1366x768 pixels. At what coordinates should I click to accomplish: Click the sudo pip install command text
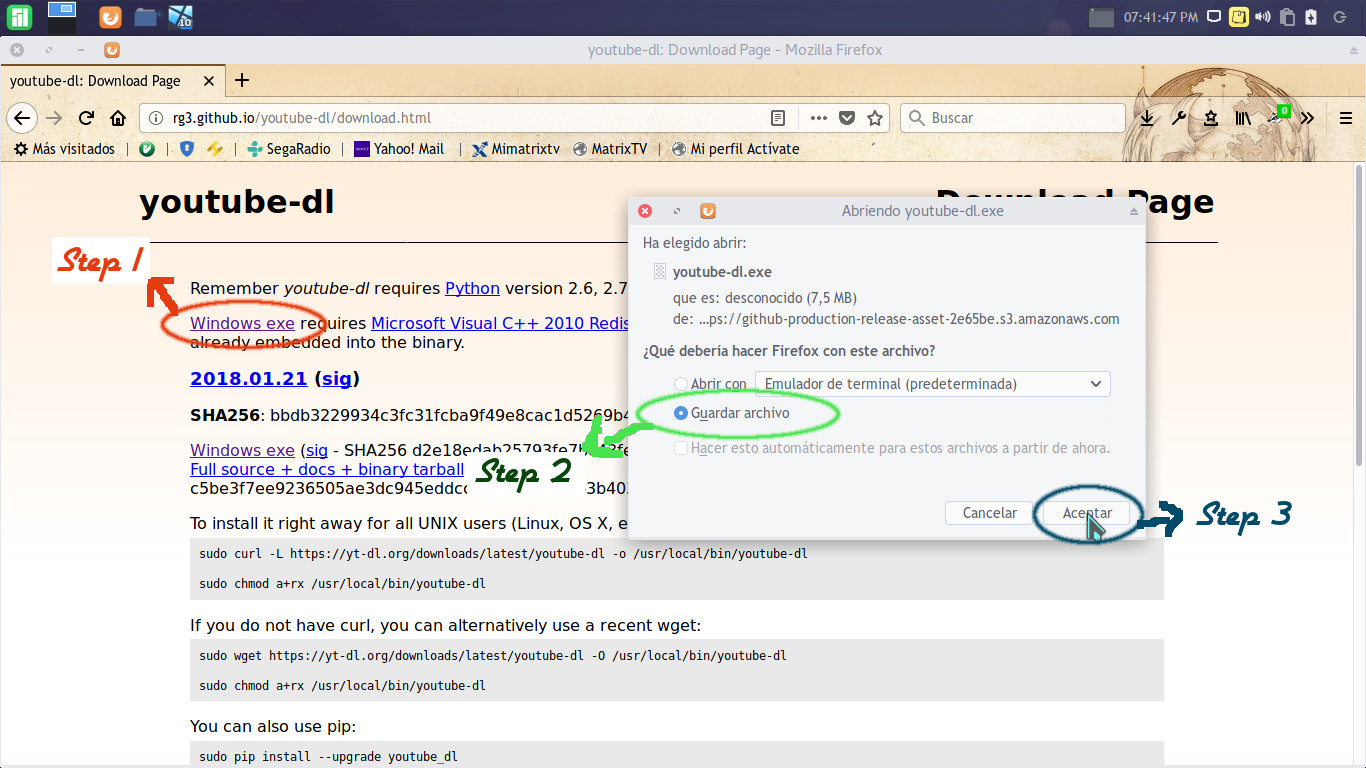[328, 757]
